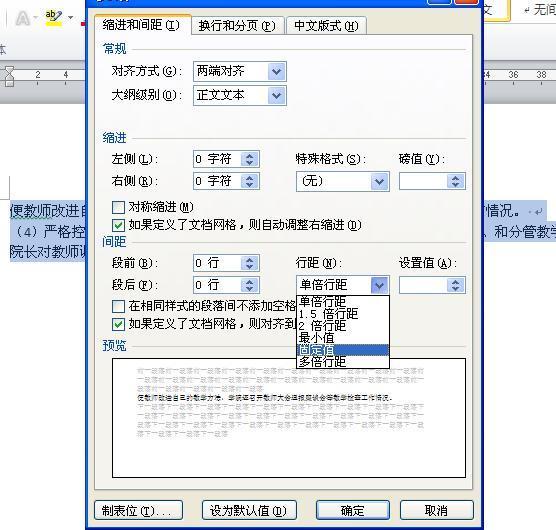This screenshot has width=556, height=530.
Task: Confirm with the 确定 button
Action: (353, 511)
